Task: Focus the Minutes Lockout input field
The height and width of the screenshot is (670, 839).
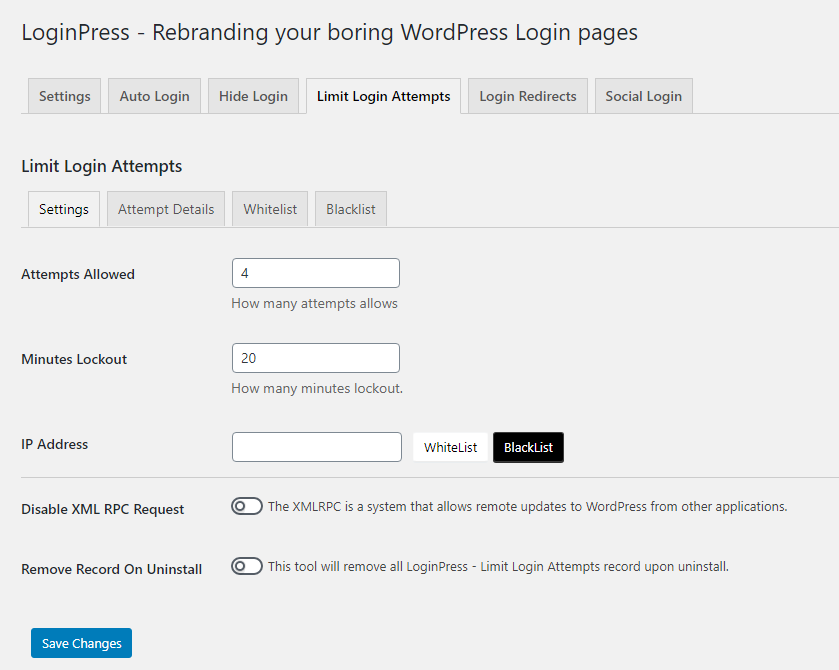Action: coord(316,358)
